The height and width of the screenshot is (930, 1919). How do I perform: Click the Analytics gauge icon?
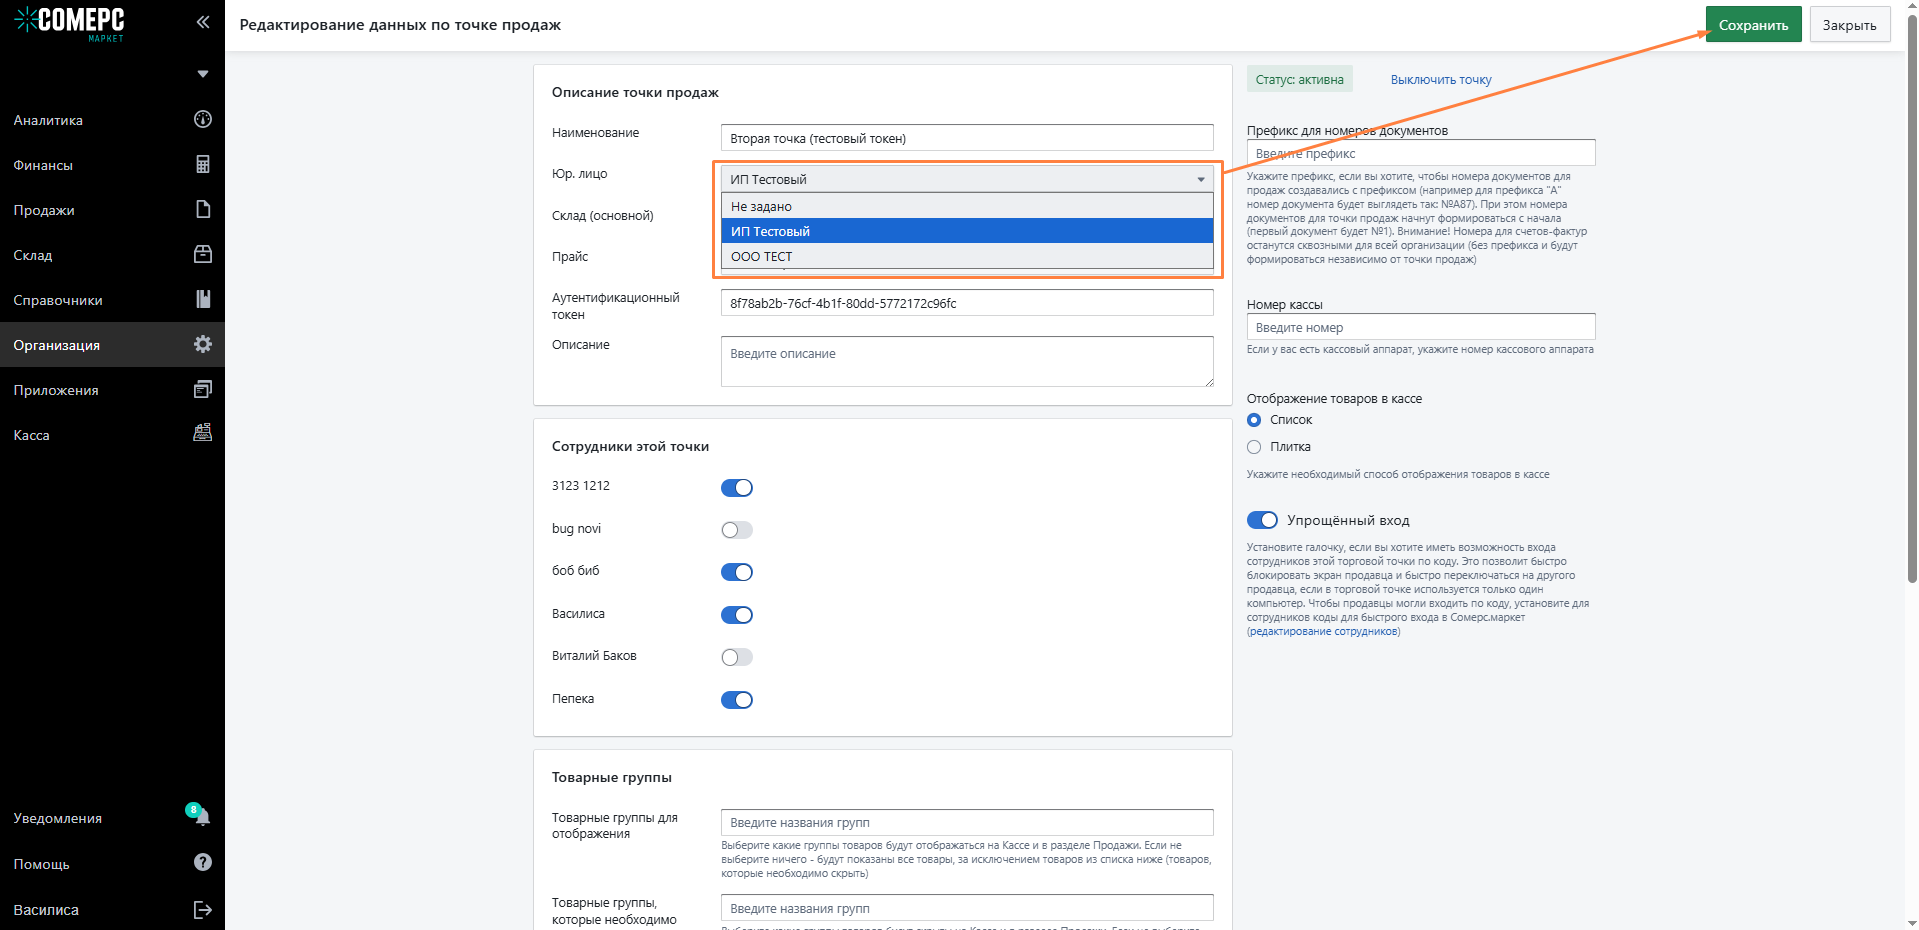click(202, 120)
